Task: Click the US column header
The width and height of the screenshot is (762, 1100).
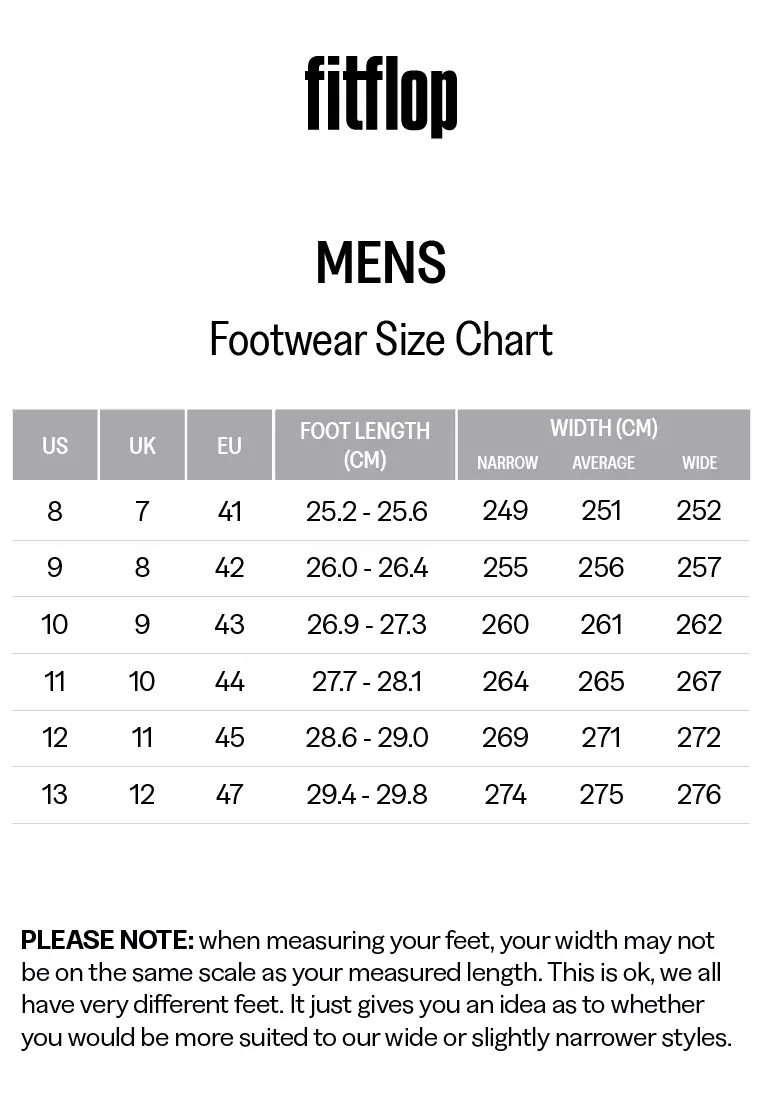Action: point(55,445)
